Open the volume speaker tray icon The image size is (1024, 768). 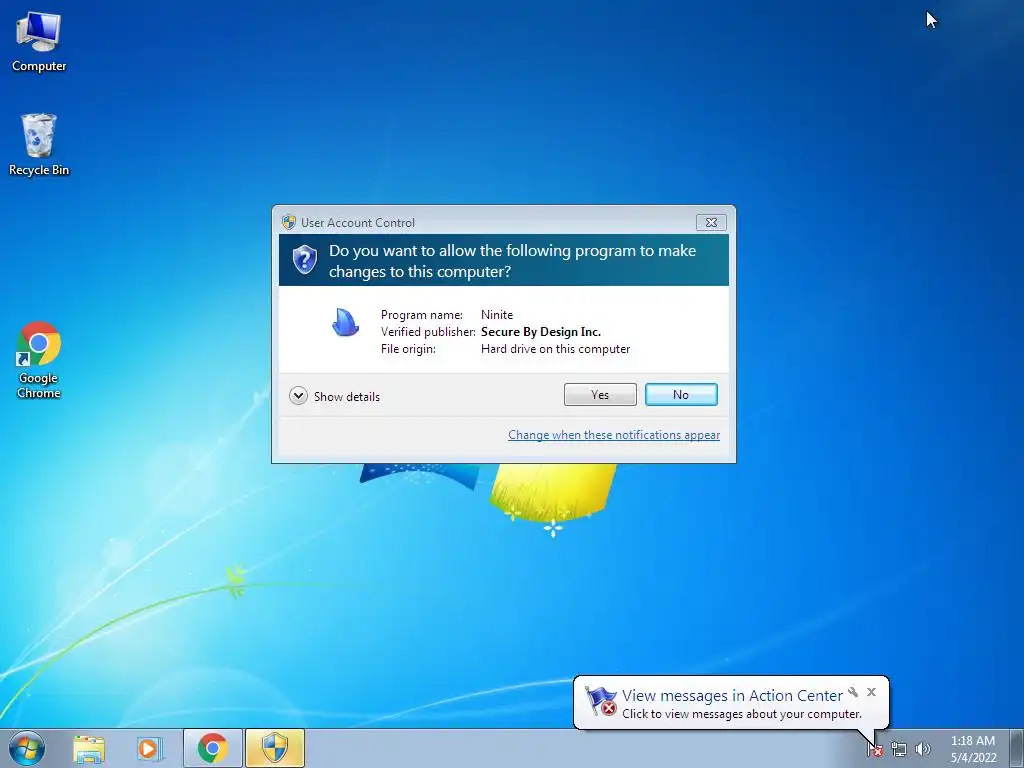(923, 749)
